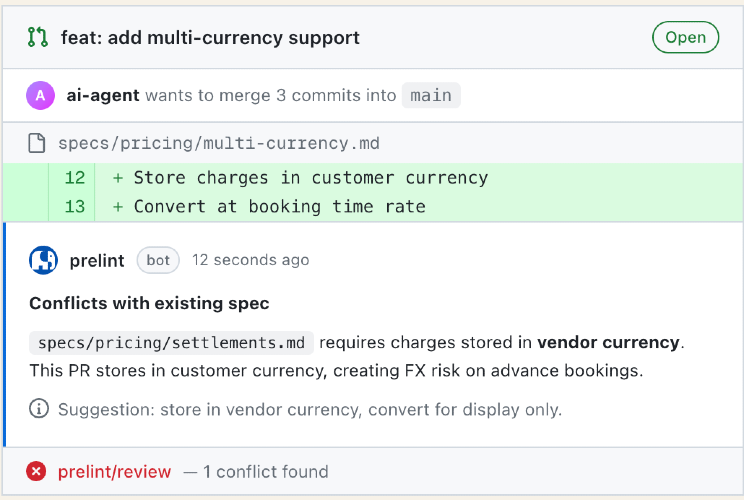
Task: Select diff line number 13
Action: [x=74, y=207]
